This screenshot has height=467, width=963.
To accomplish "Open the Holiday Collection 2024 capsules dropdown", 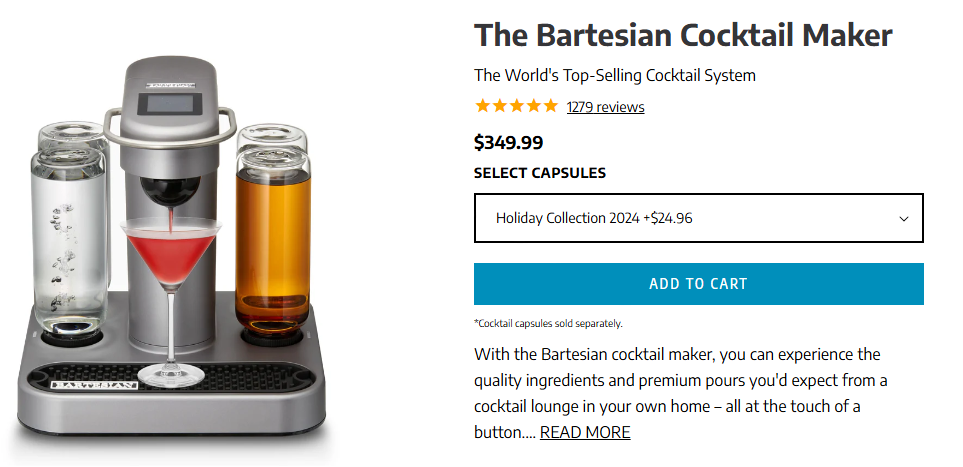I will (x=698, y=218).
